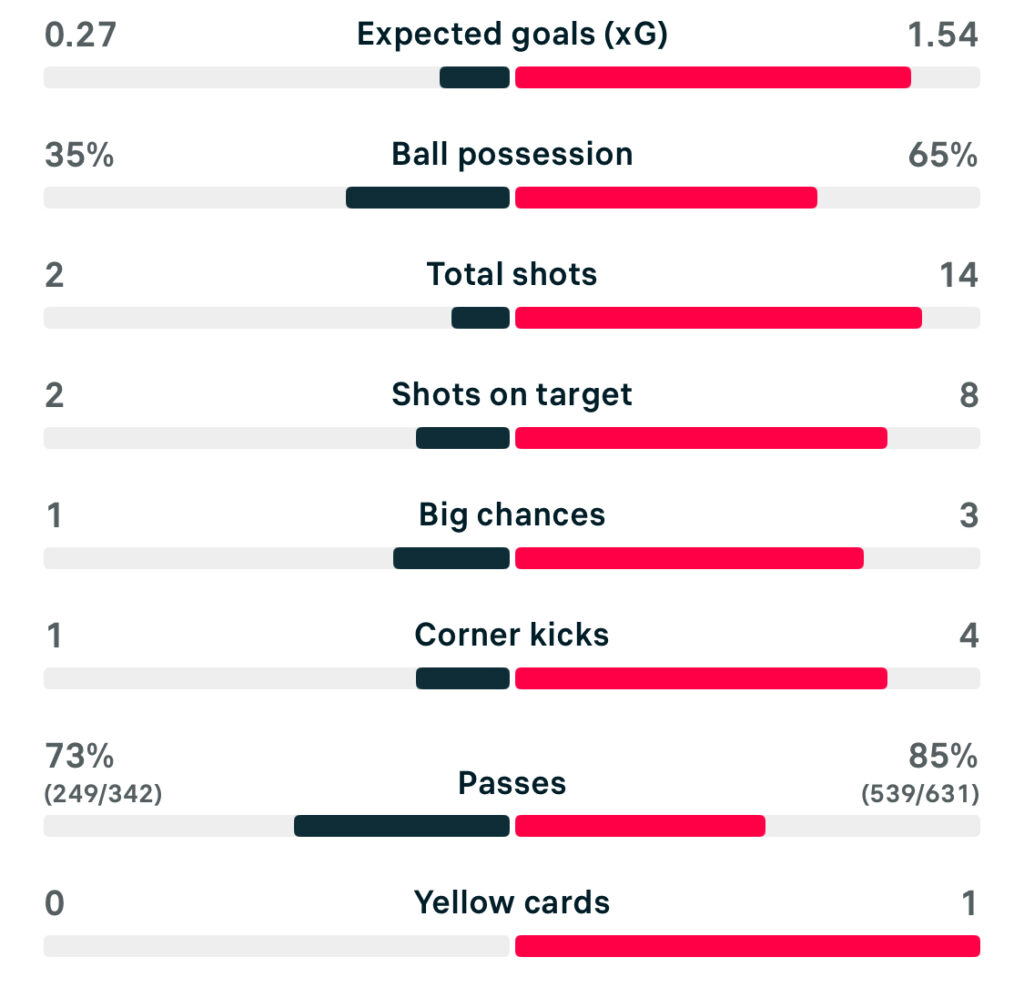Click the 14 total shots value
Image resolution: width=1024 pixels, height=998 pixels.
click(x=958, y=275)
